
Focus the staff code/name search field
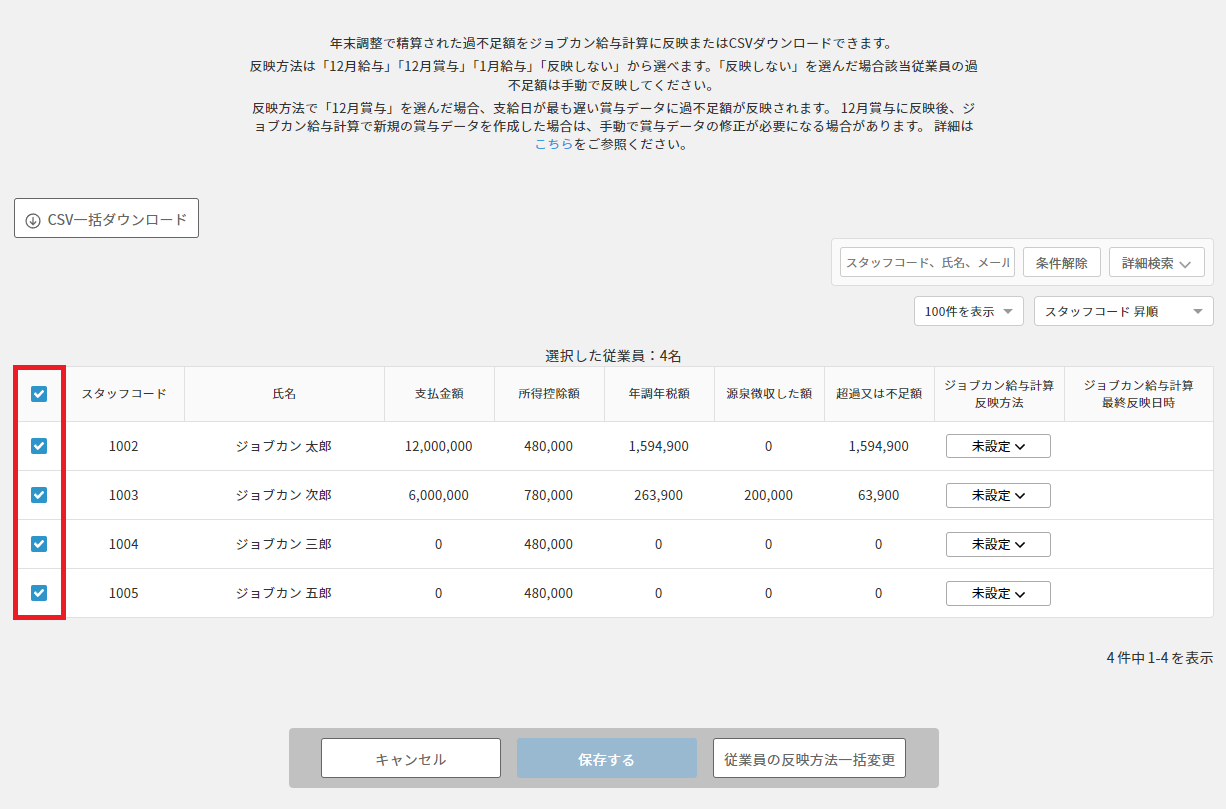click(x=928, y=263)
